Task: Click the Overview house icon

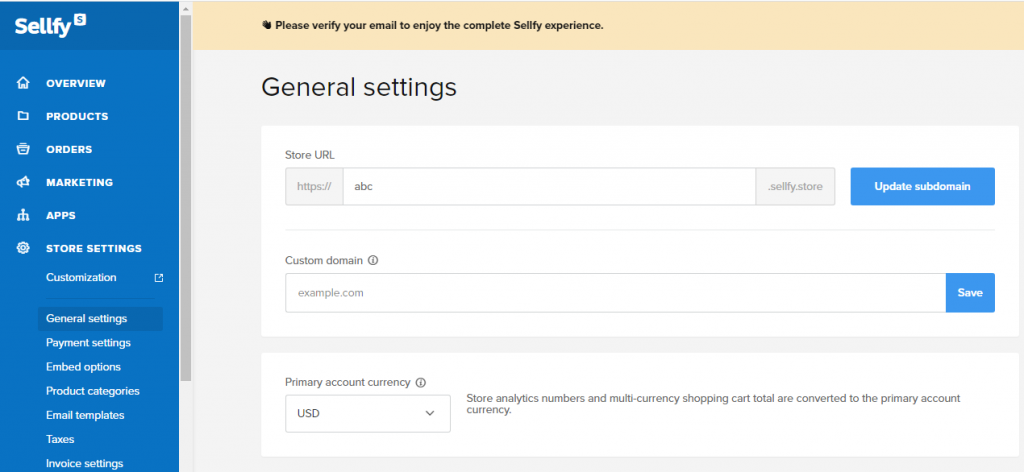Action: click(23, 84)
